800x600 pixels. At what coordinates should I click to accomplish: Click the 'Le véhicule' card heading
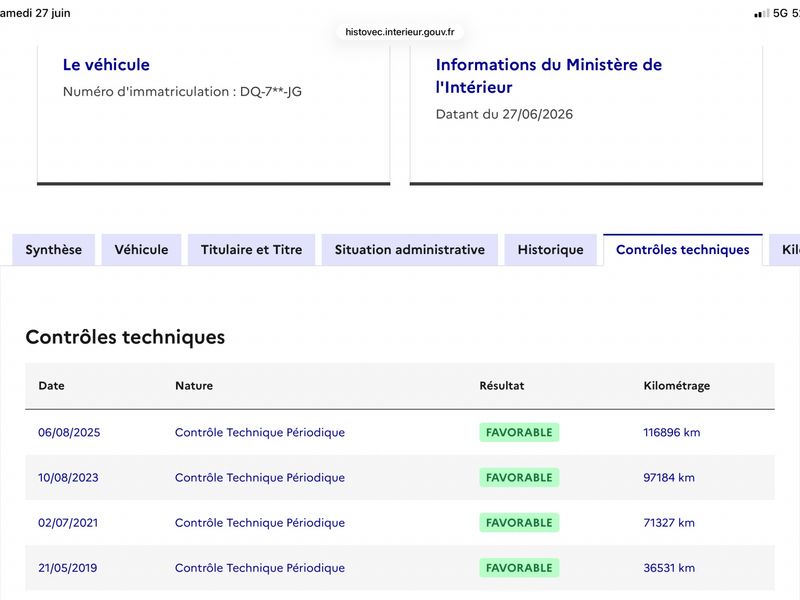click(x=106, y=65)
